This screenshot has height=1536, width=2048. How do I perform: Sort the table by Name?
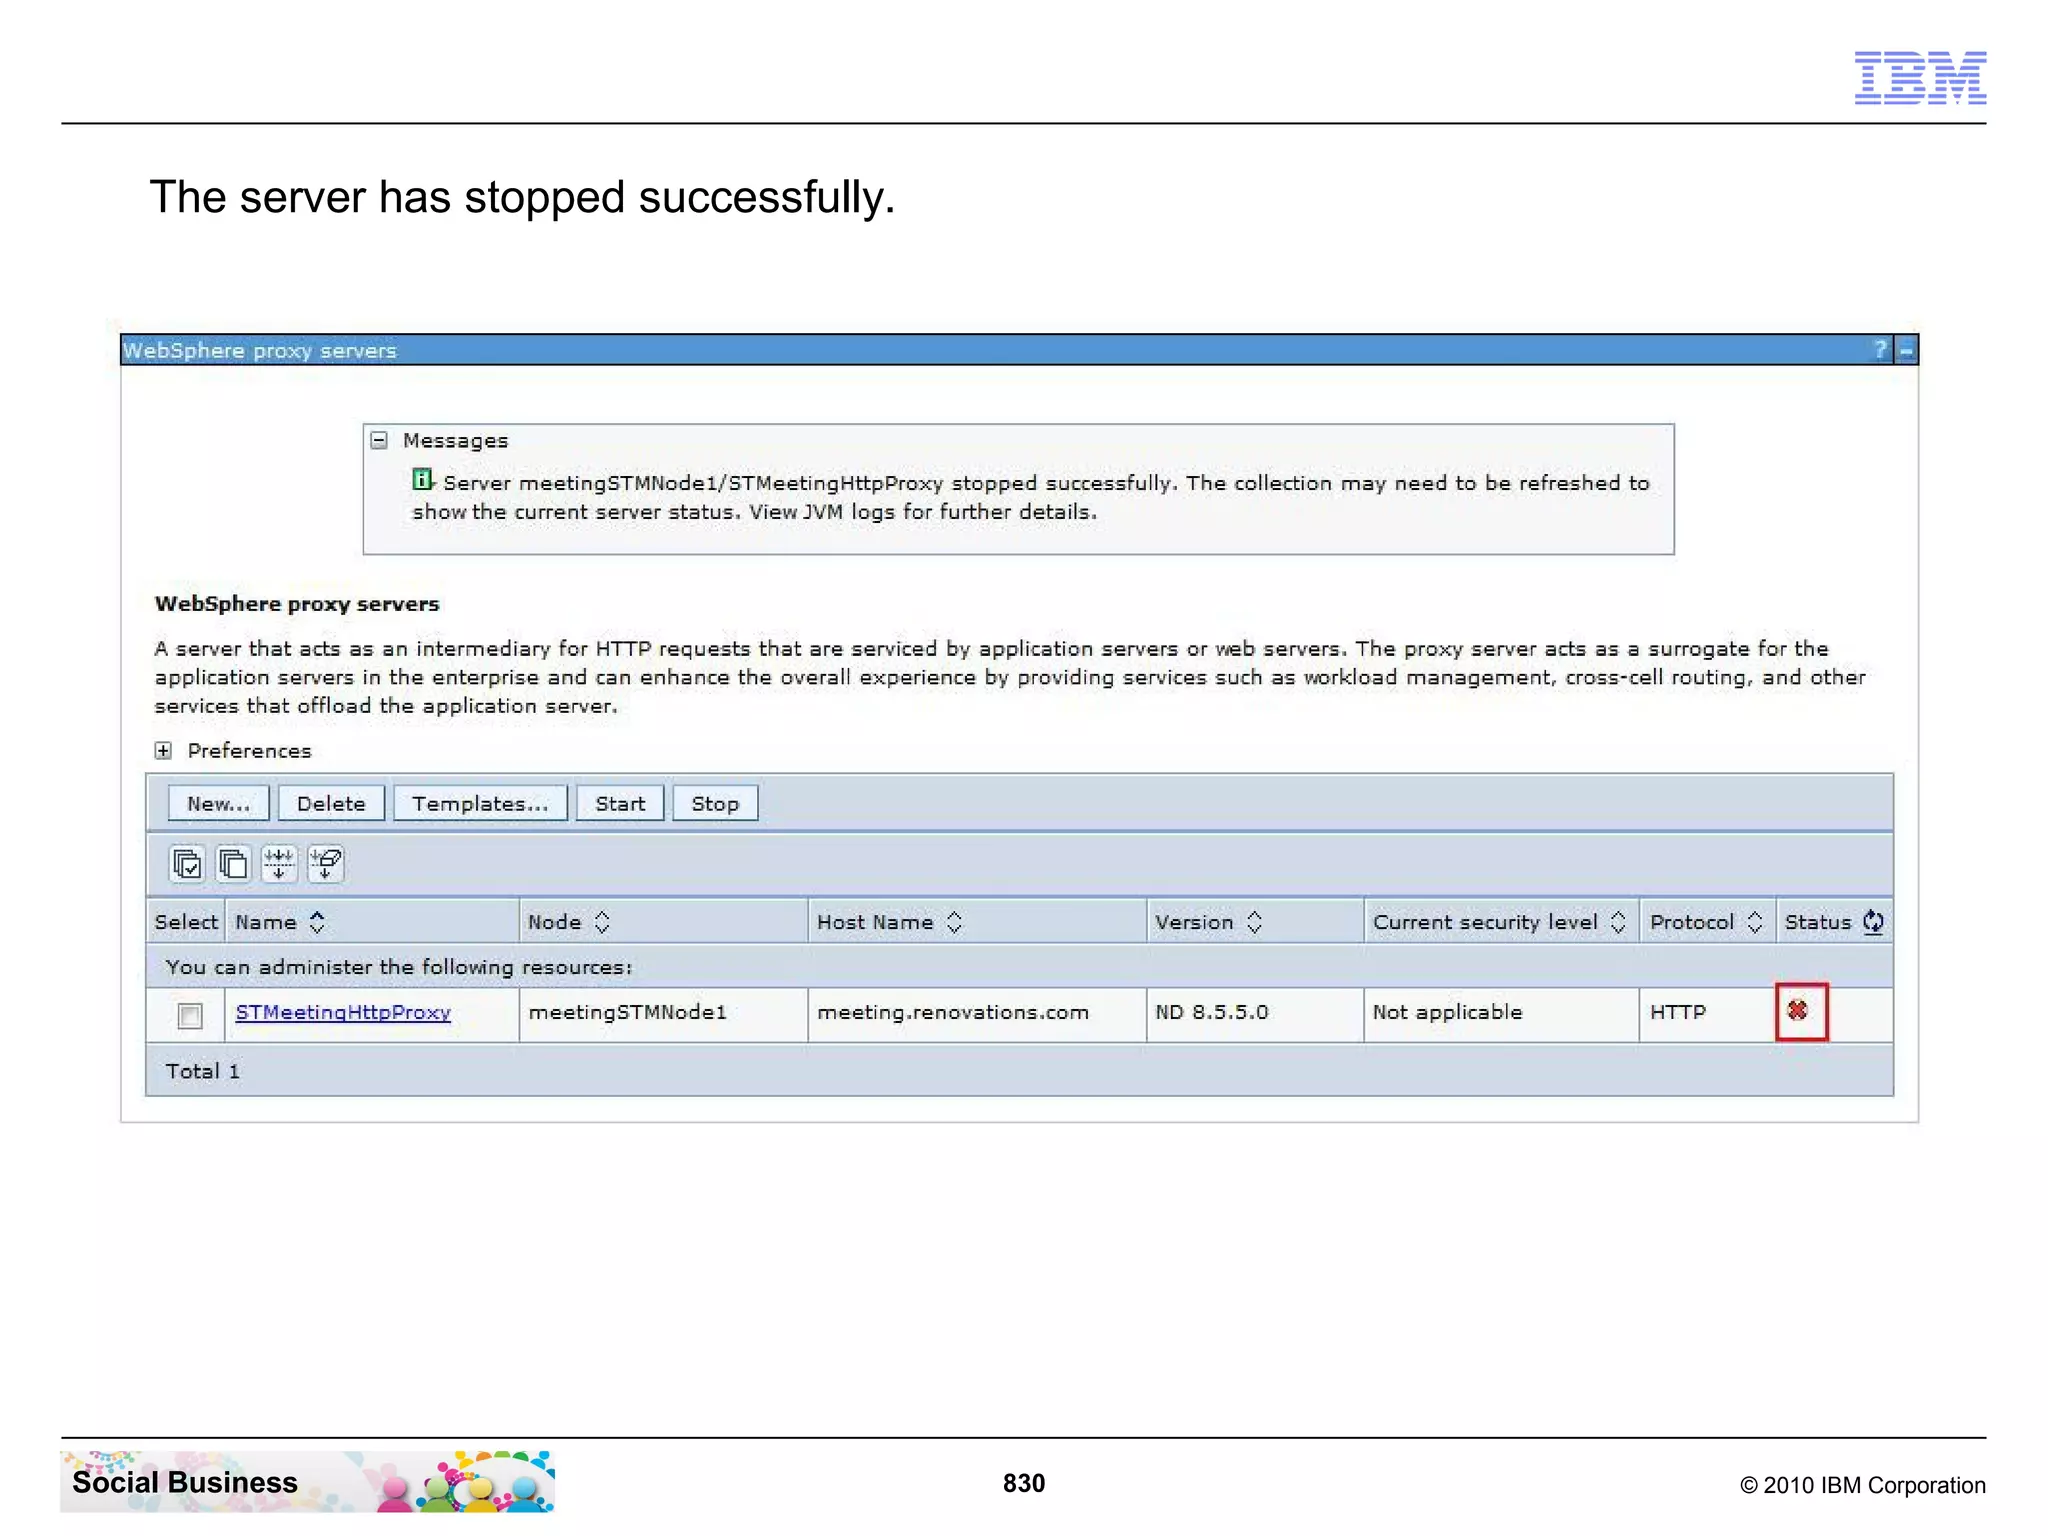click(x=317, y=922)
